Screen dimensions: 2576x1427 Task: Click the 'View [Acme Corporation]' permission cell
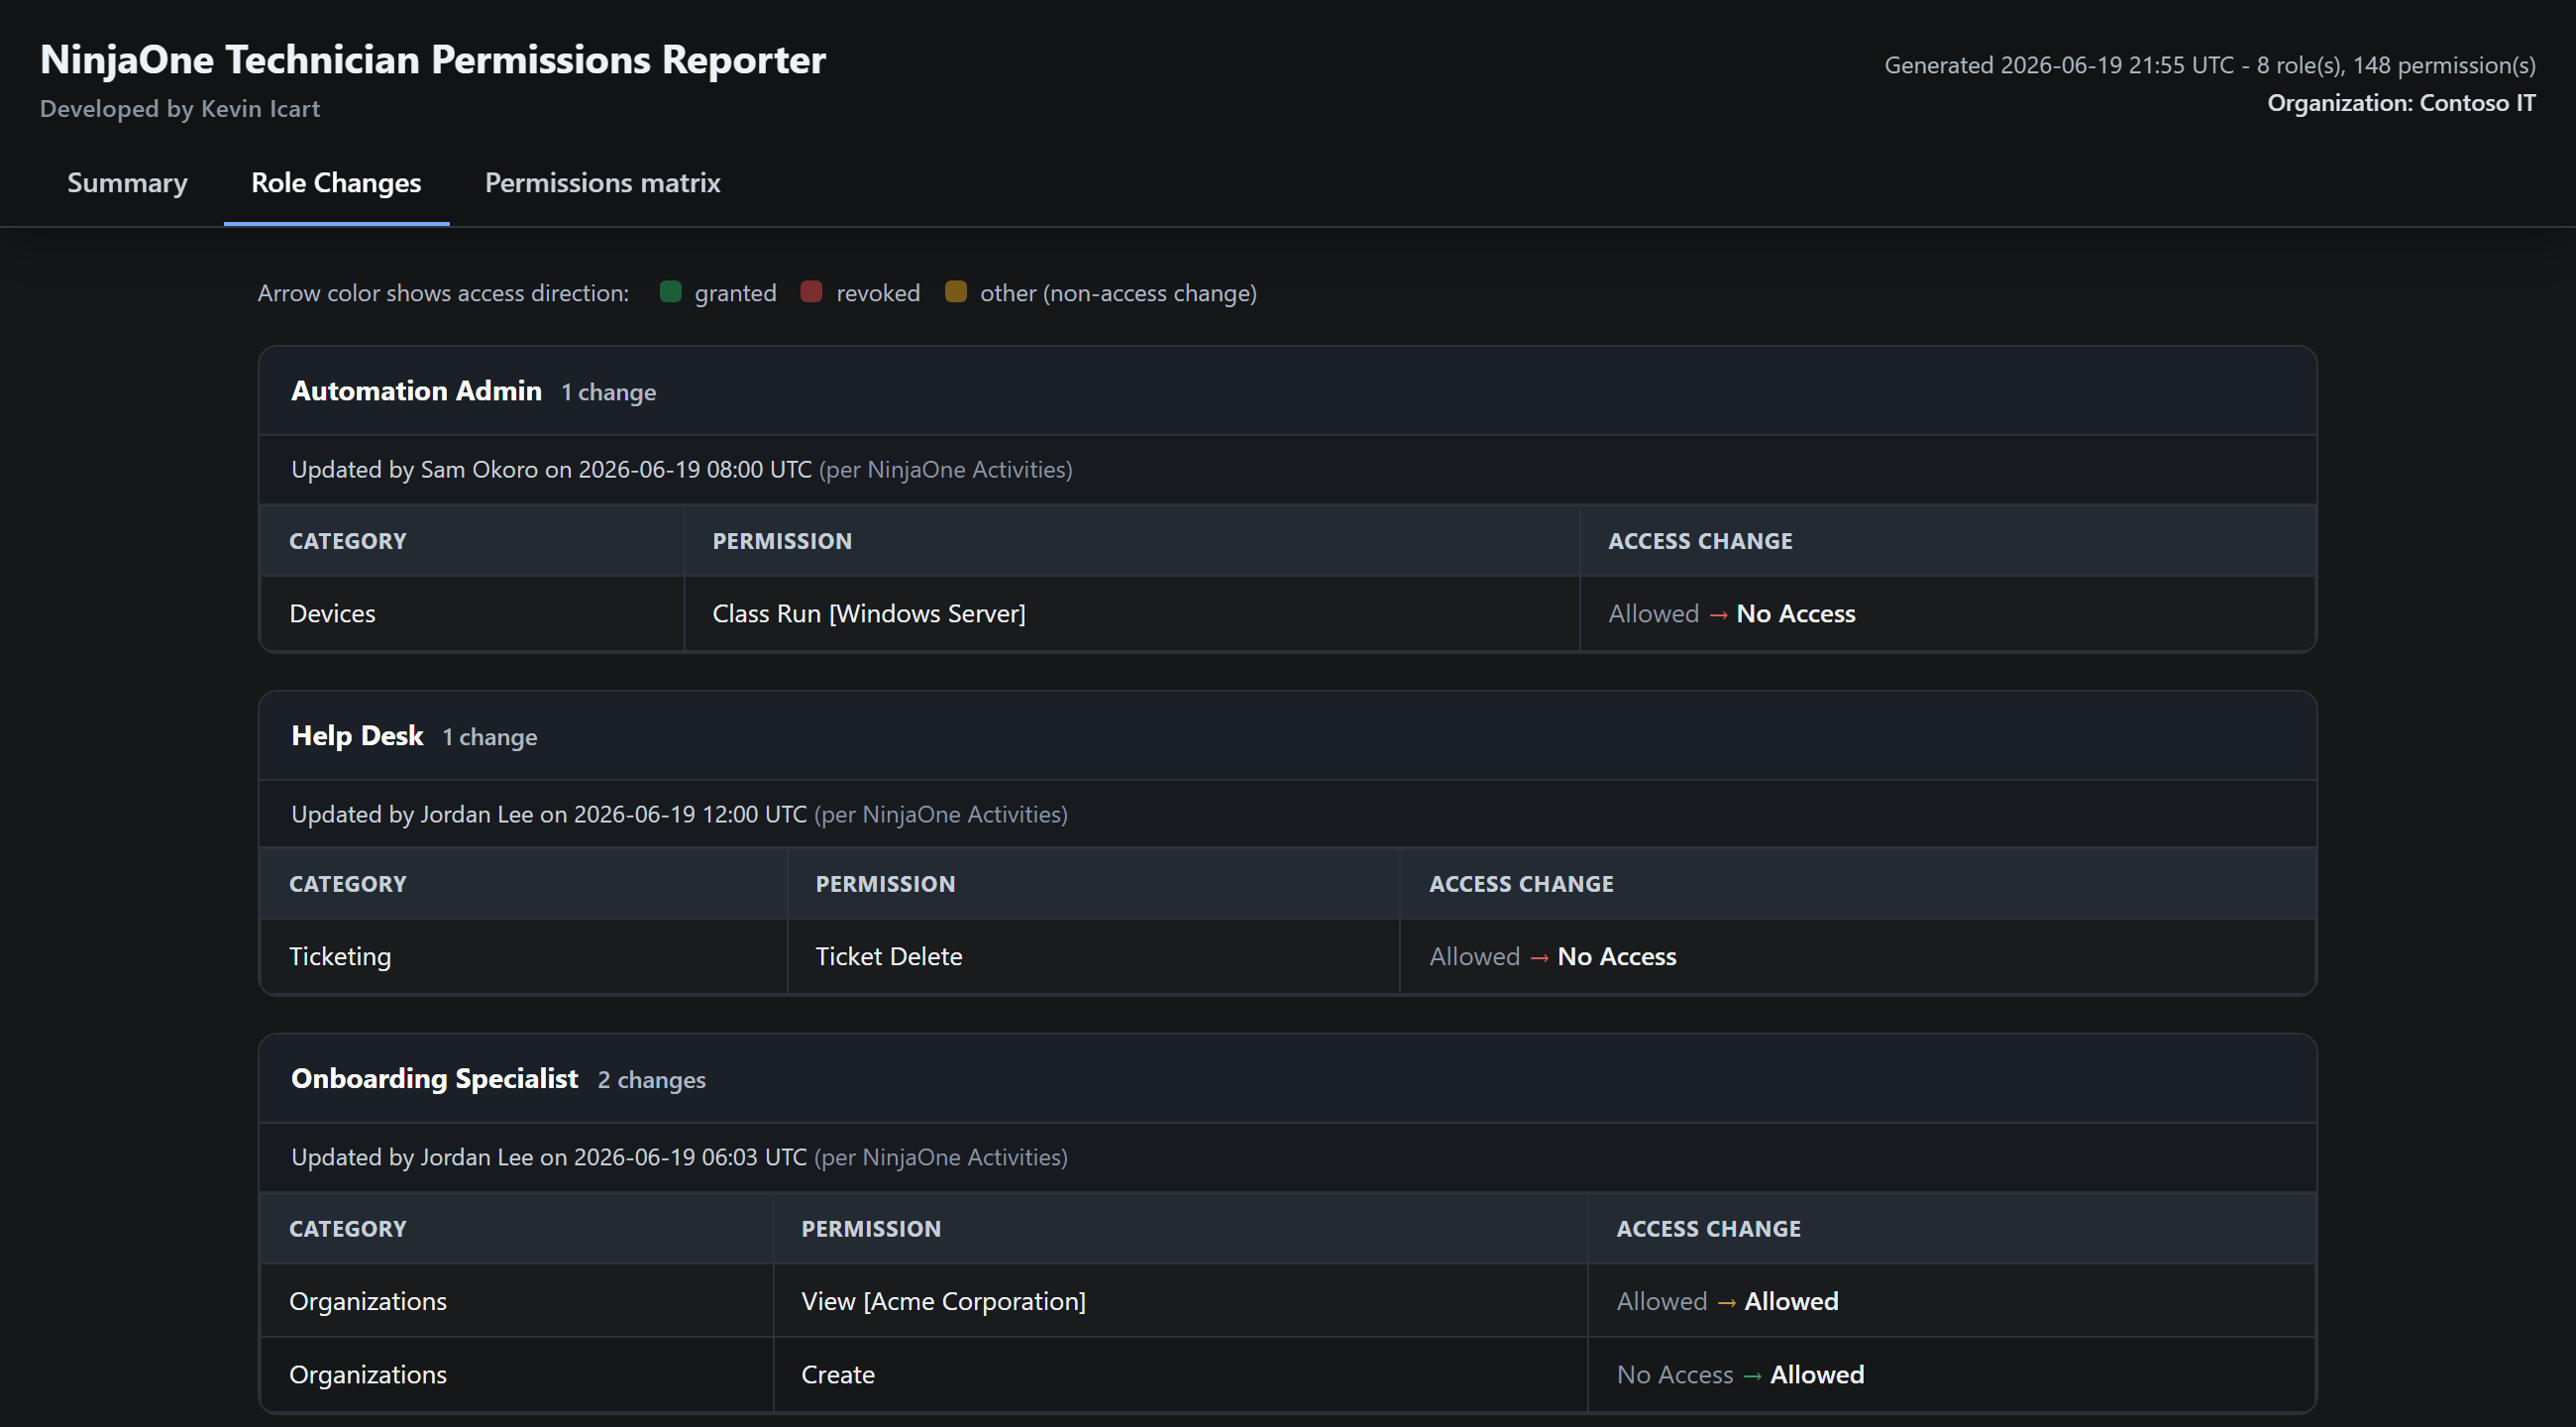1181,1301
